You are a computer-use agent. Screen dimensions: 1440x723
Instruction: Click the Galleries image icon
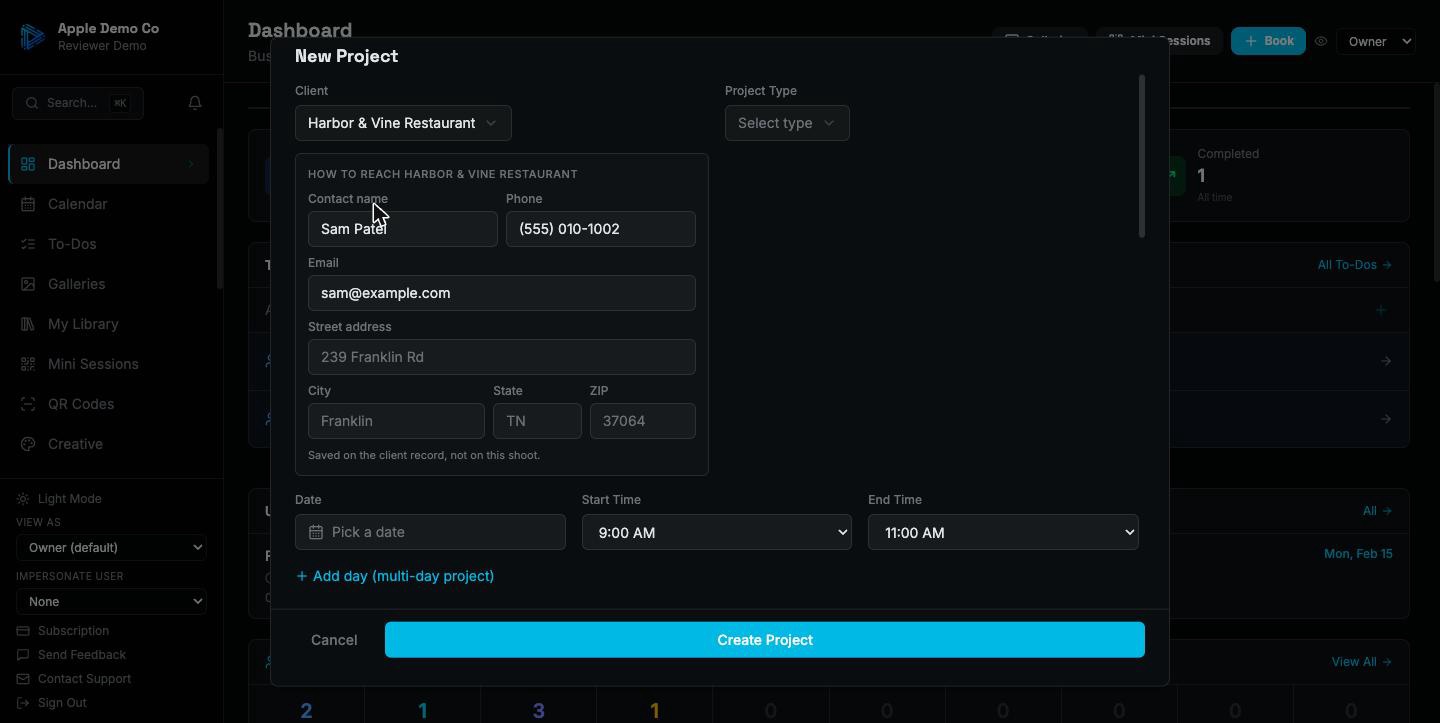click(28, 284)
